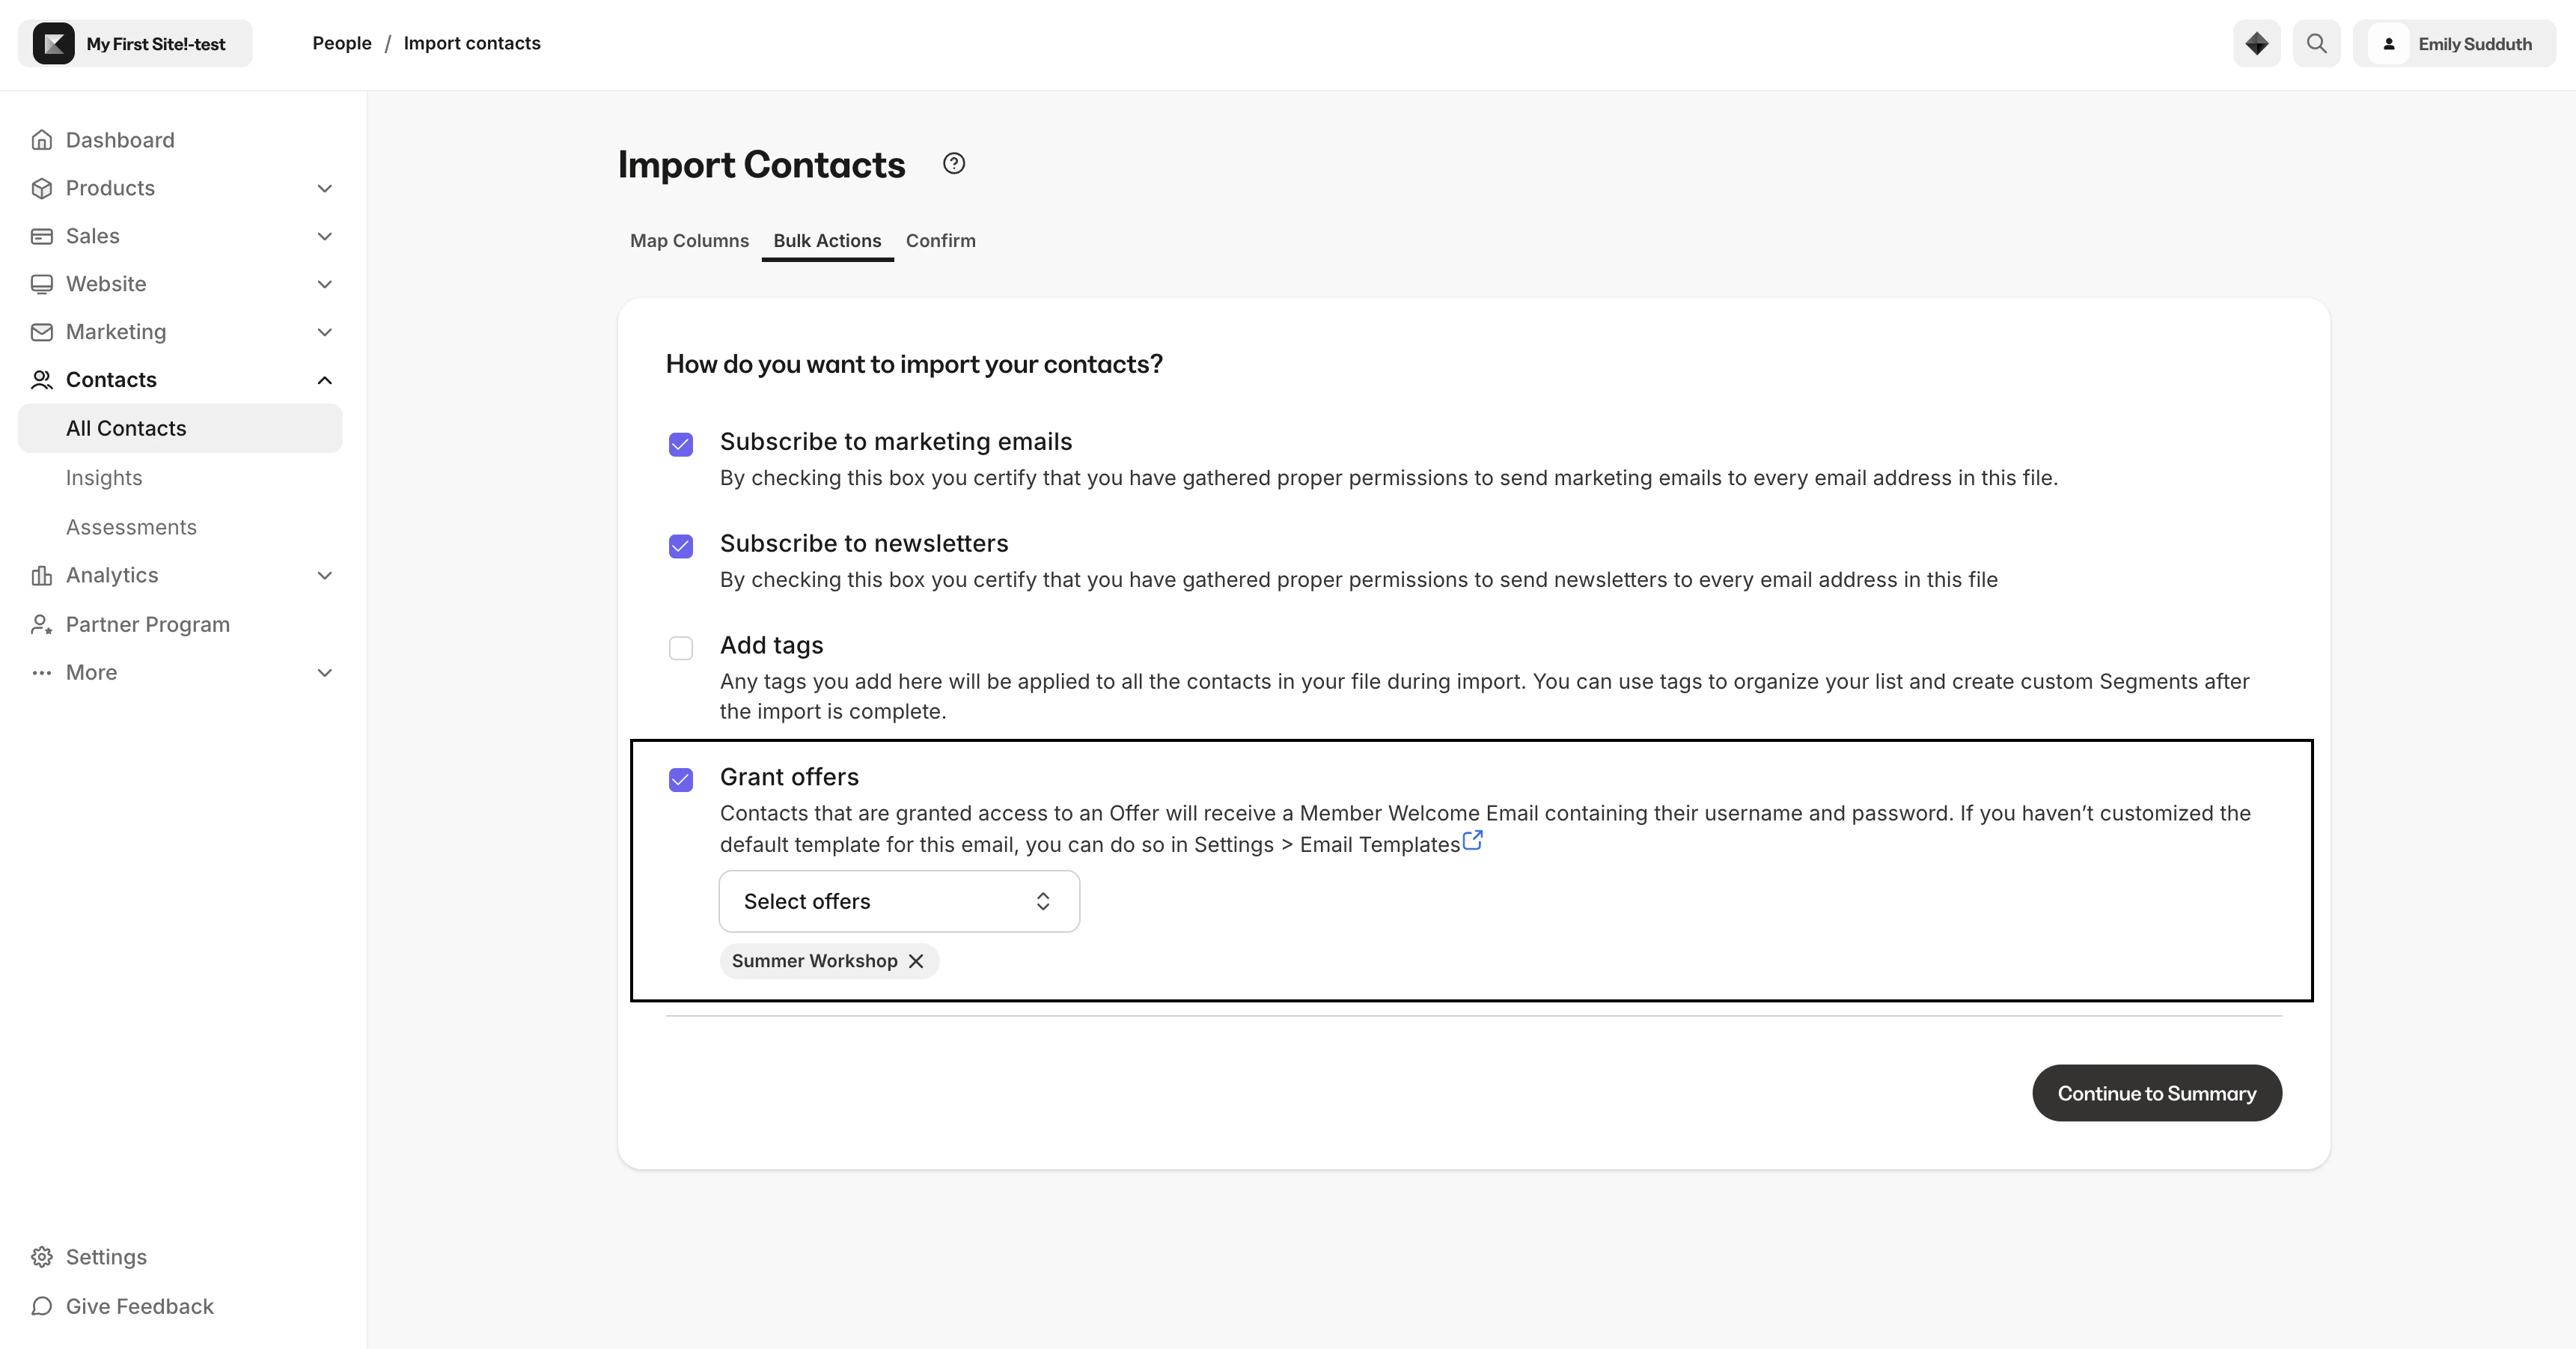The height and width of the screenshot is (1349, 2576).
Task: Uncheck Subscribe to marketing emails
Action: click(x=681, y=444)
